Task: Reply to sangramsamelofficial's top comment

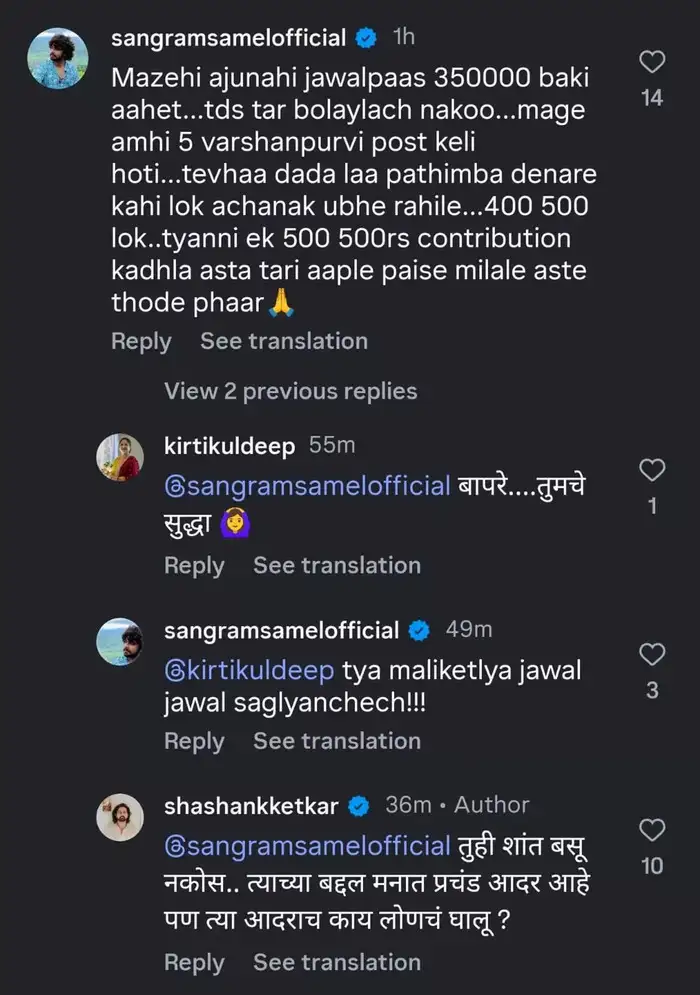Action: [141, 341]
